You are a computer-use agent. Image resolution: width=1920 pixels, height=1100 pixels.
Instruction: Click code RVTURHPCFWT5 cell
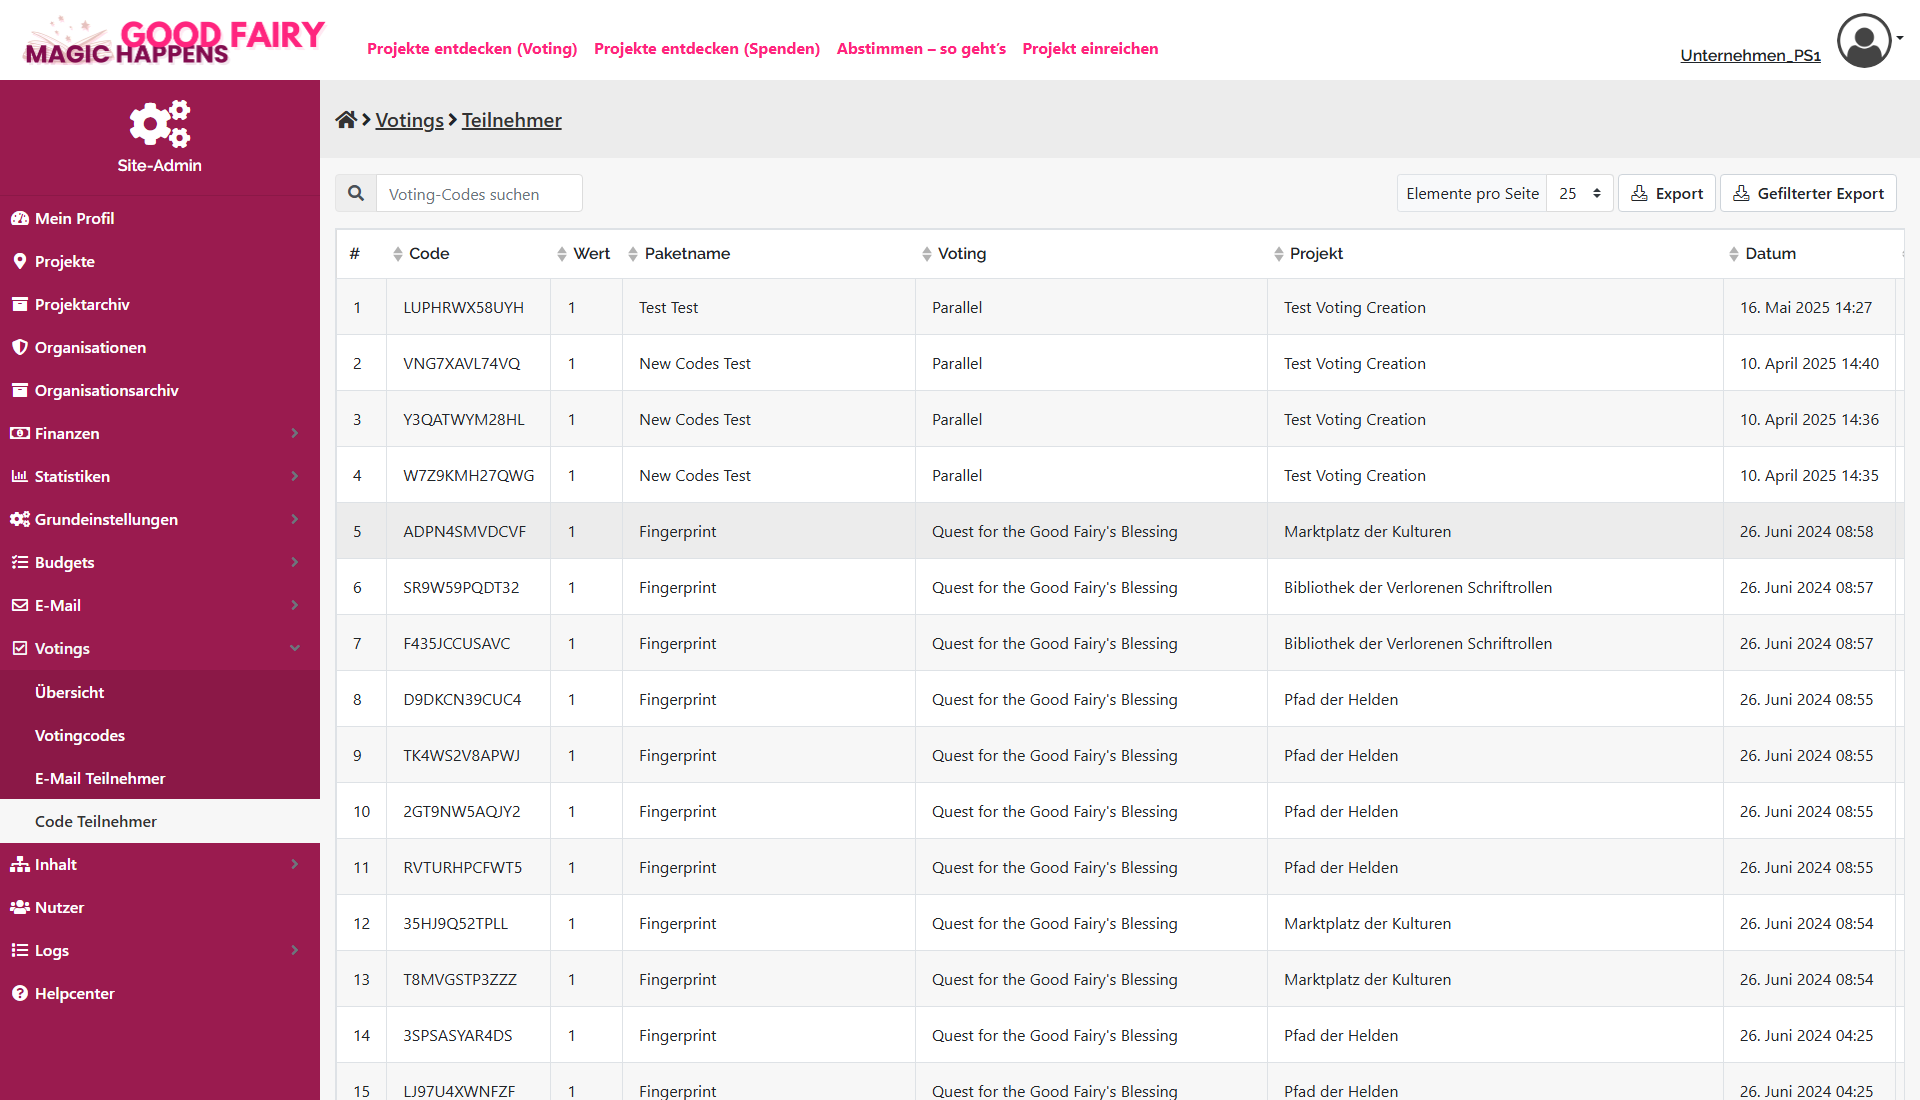click(x=468, y=867)
